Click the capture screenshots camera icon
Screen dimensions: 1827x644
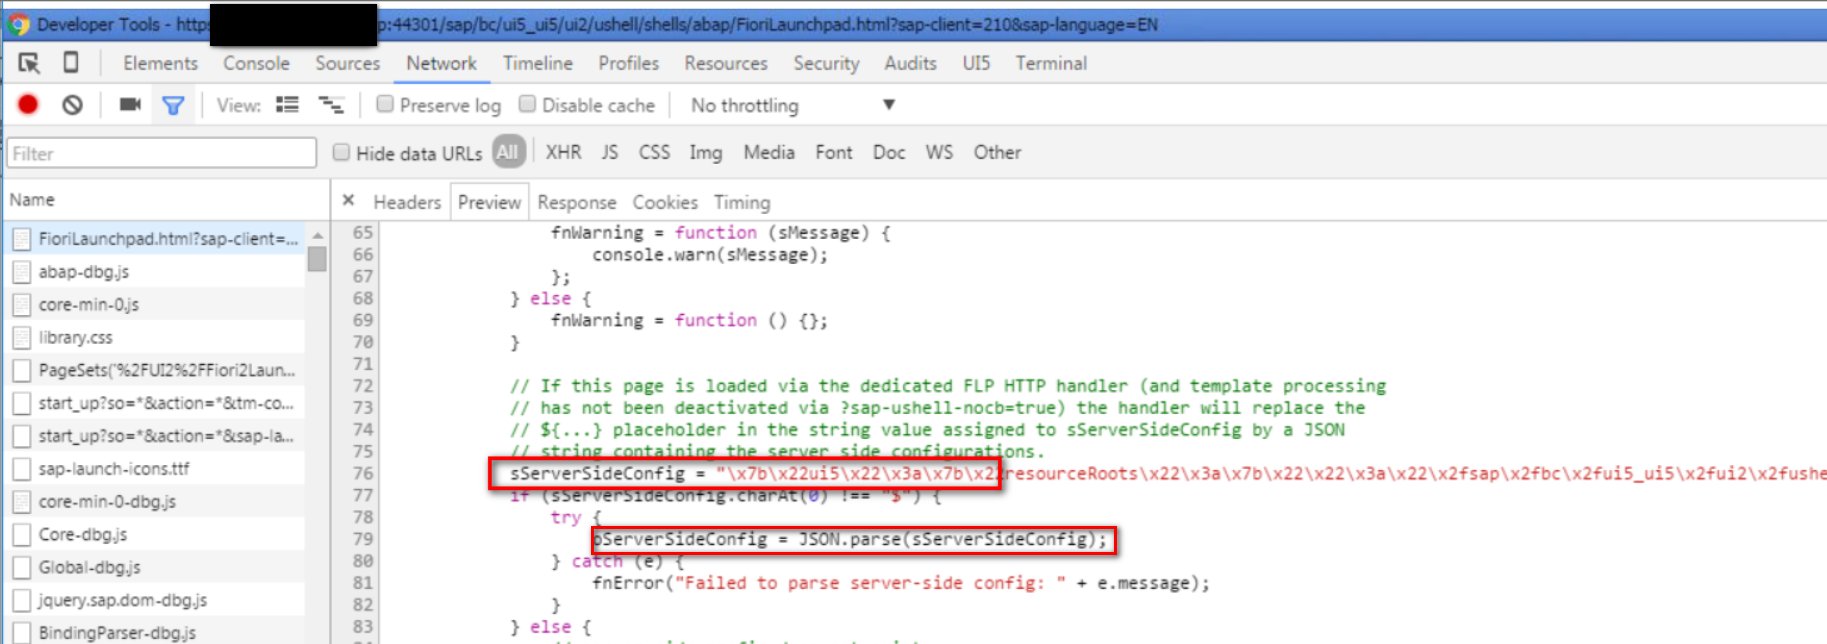130,104
